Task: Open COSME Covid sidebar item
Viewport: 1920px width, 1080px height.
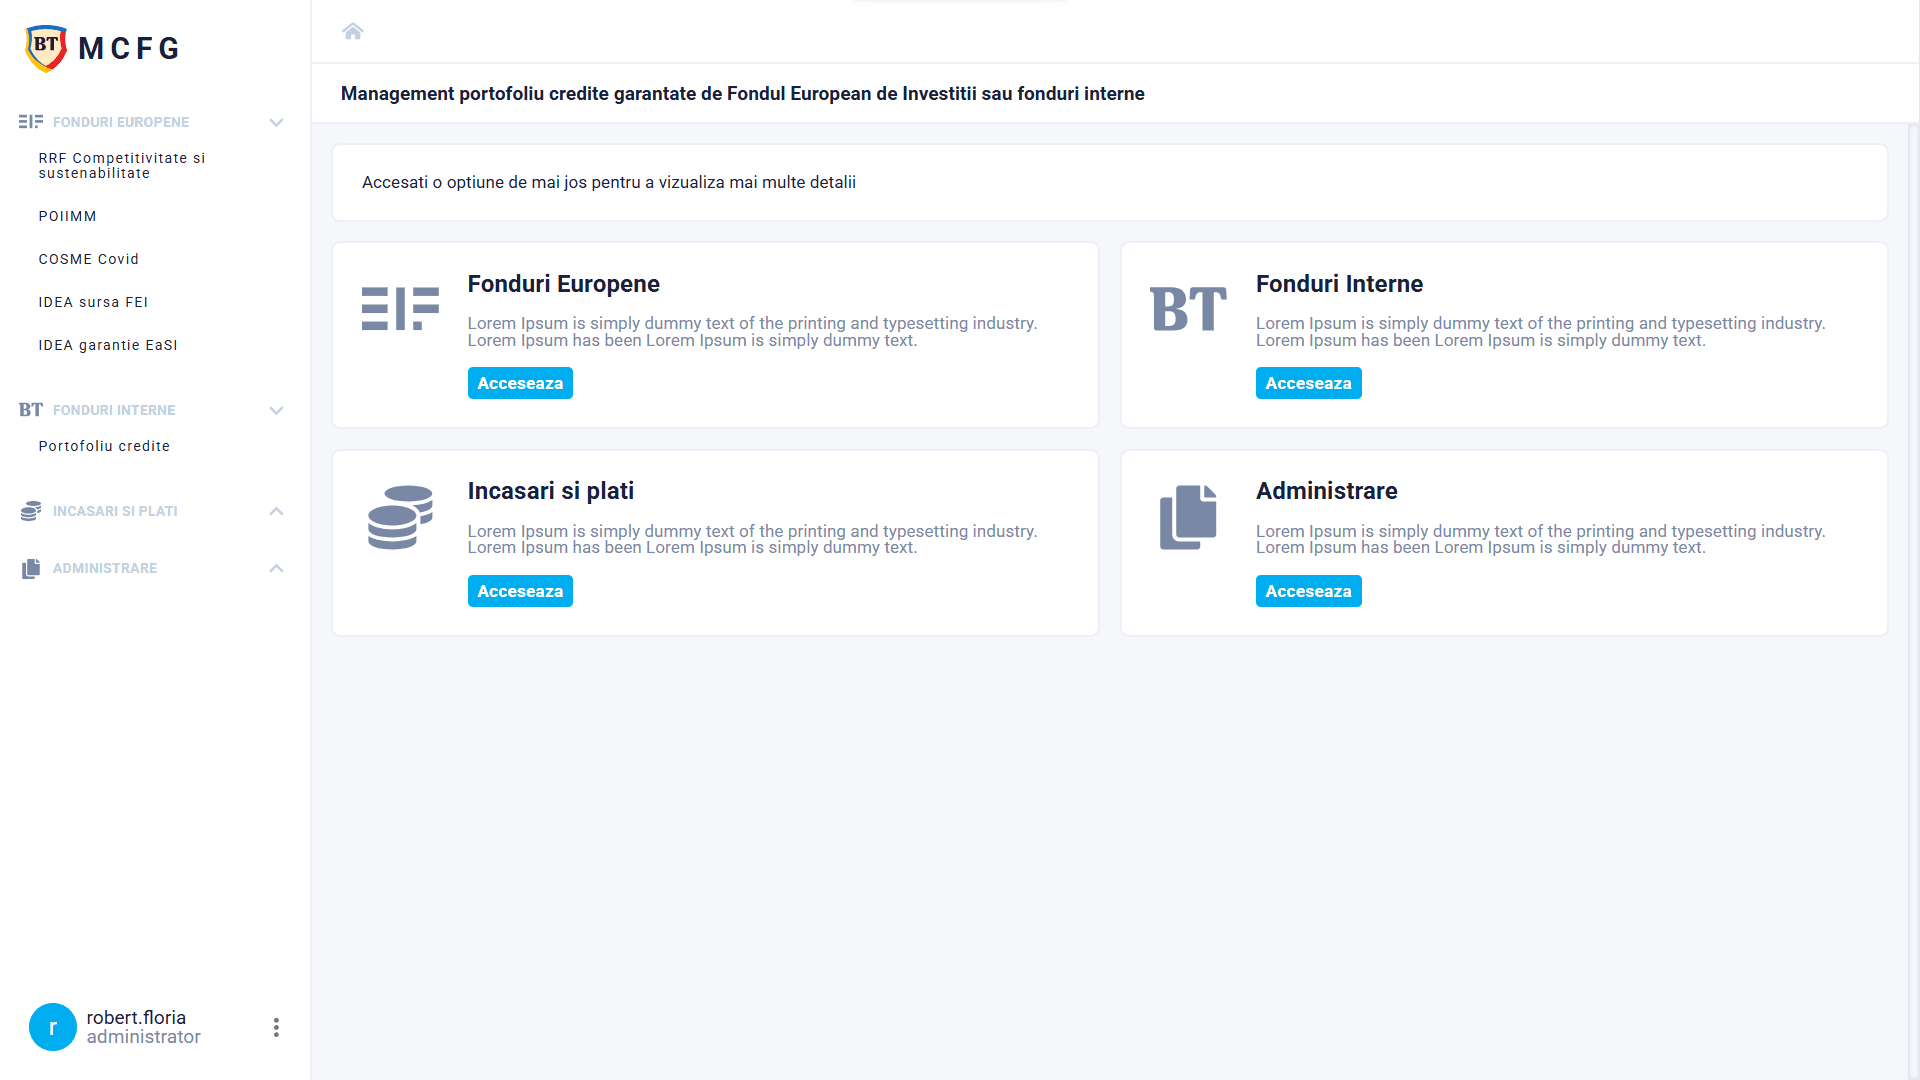Action: point(89,259)
